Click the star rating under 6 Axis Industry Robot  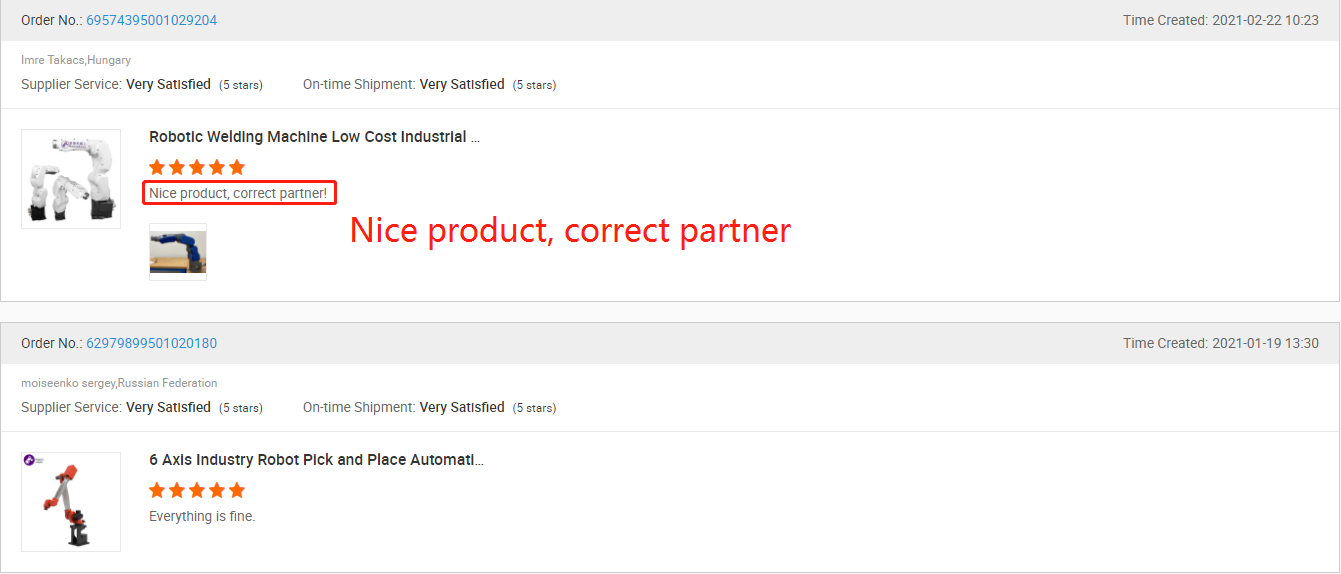(197, 490)
